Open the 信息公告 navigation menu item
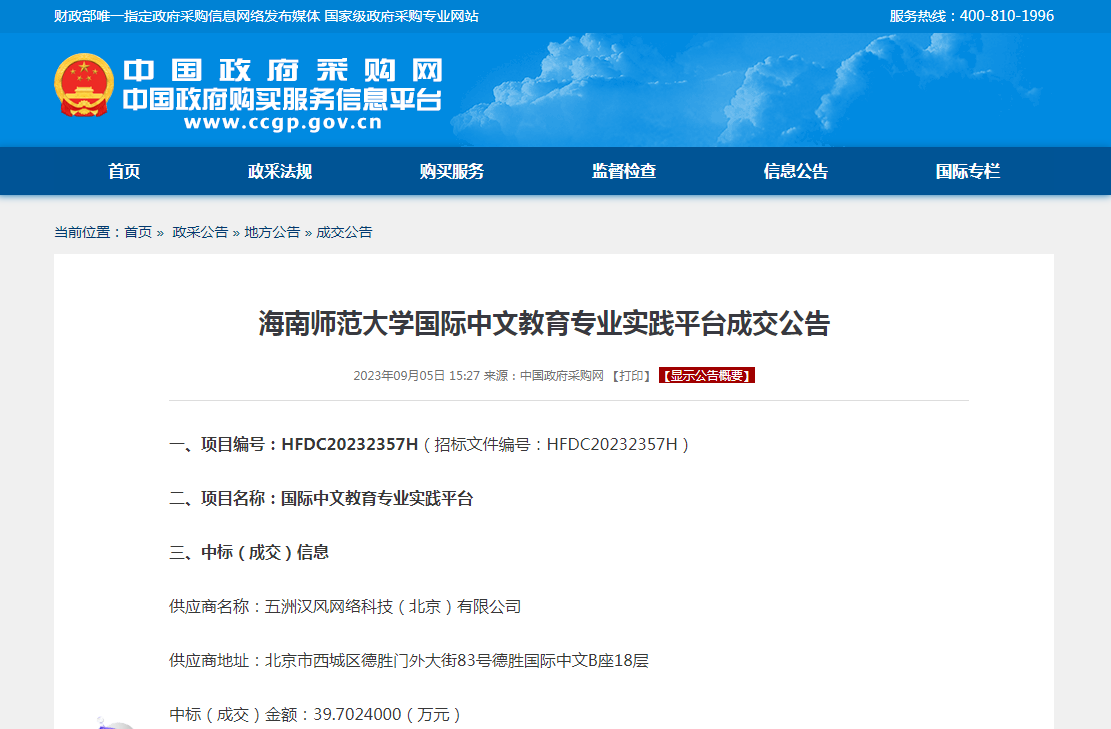 (x=796, y=171)
